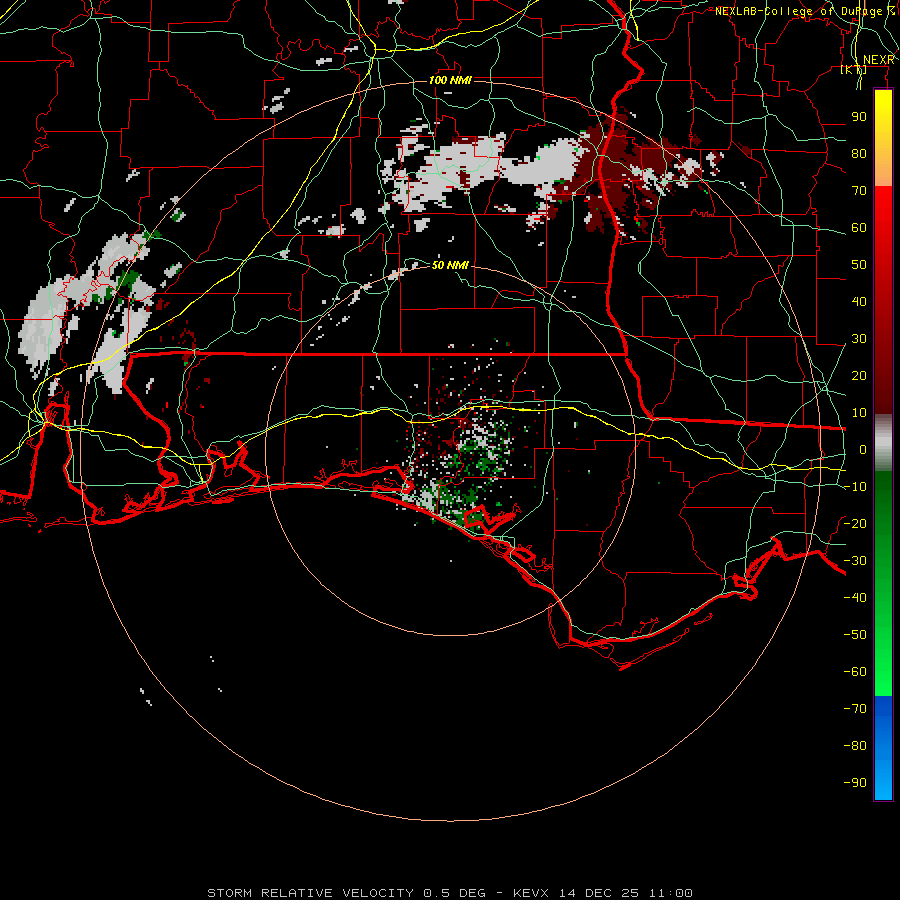Click the 80 value on velocity scale
This screenshot has width=900, height=900.
(x=859, y=153)
